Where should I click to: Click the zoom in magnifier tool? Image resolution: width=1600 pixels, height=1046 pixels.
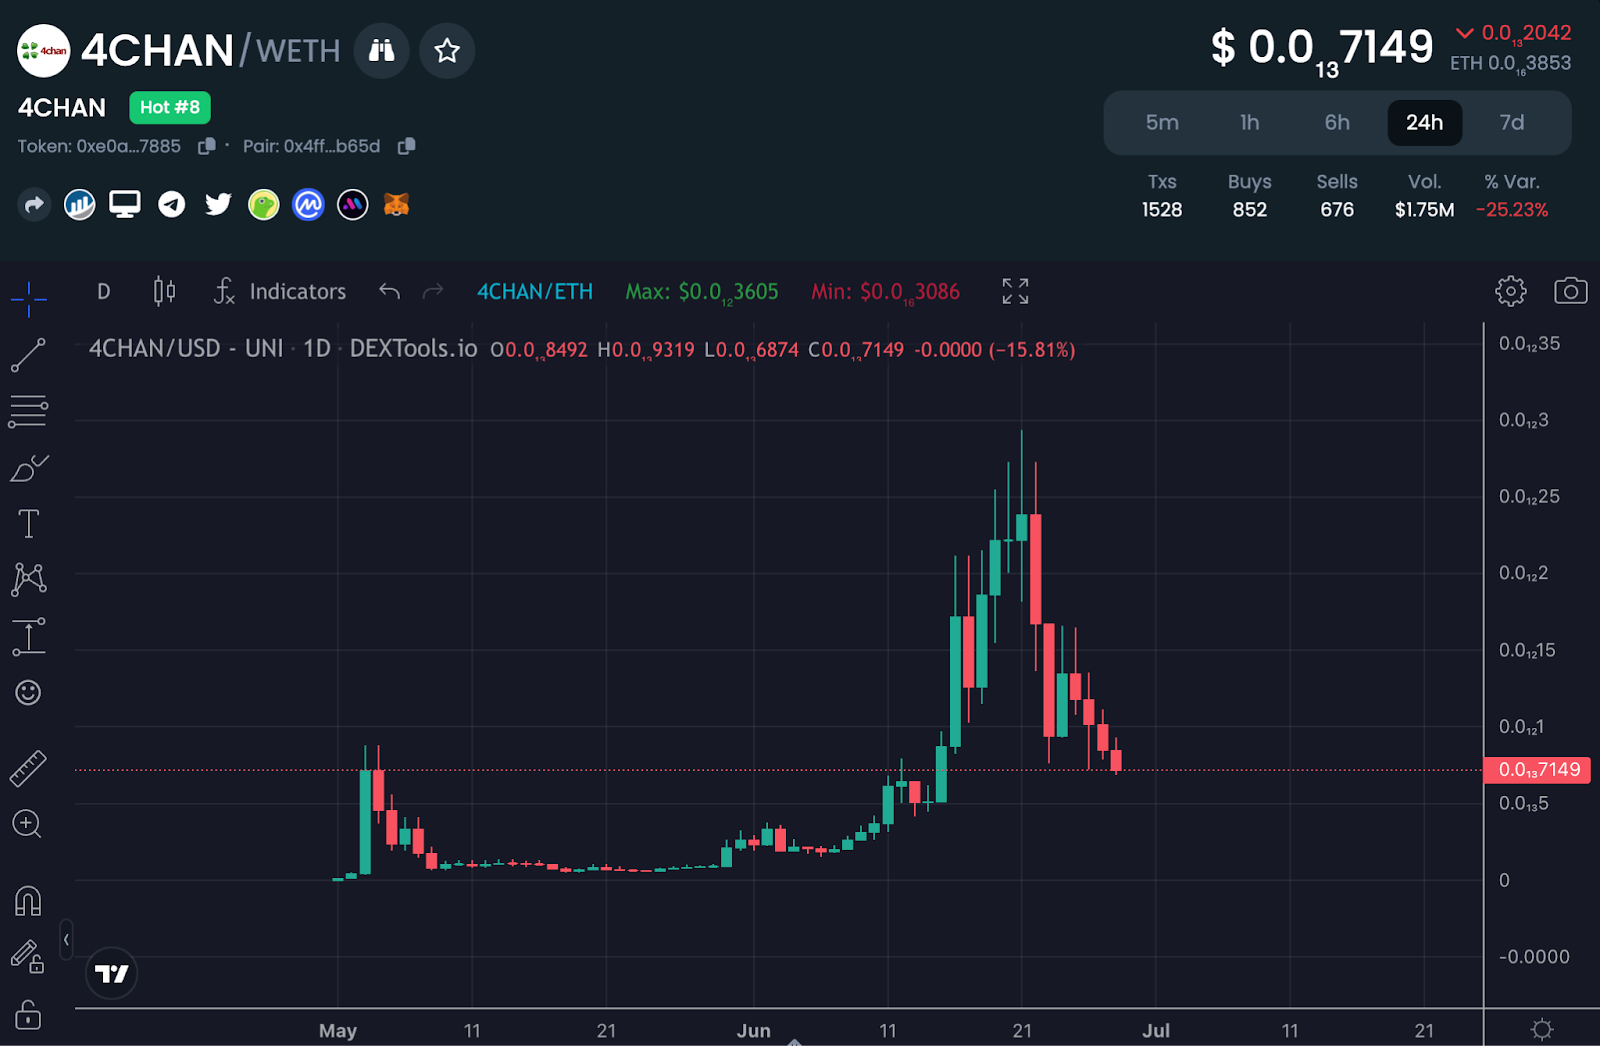[x=27, y=824]
